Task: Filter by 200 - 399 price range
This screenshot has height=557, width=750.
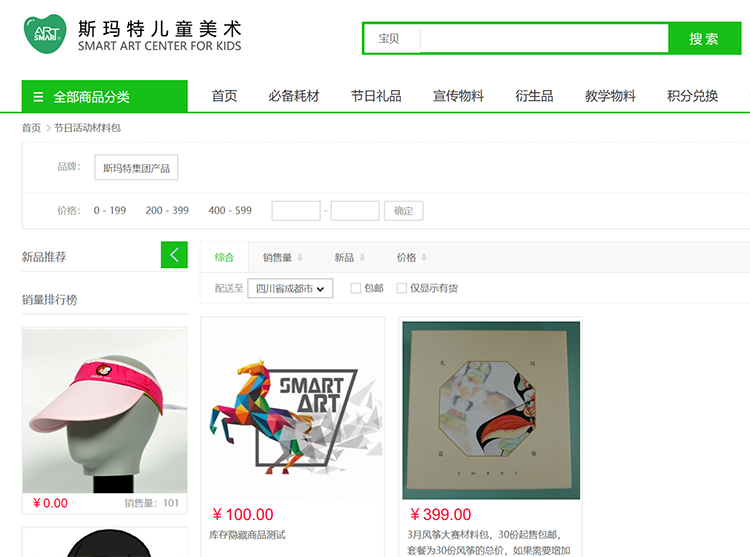Action: [x=167, y=210]
